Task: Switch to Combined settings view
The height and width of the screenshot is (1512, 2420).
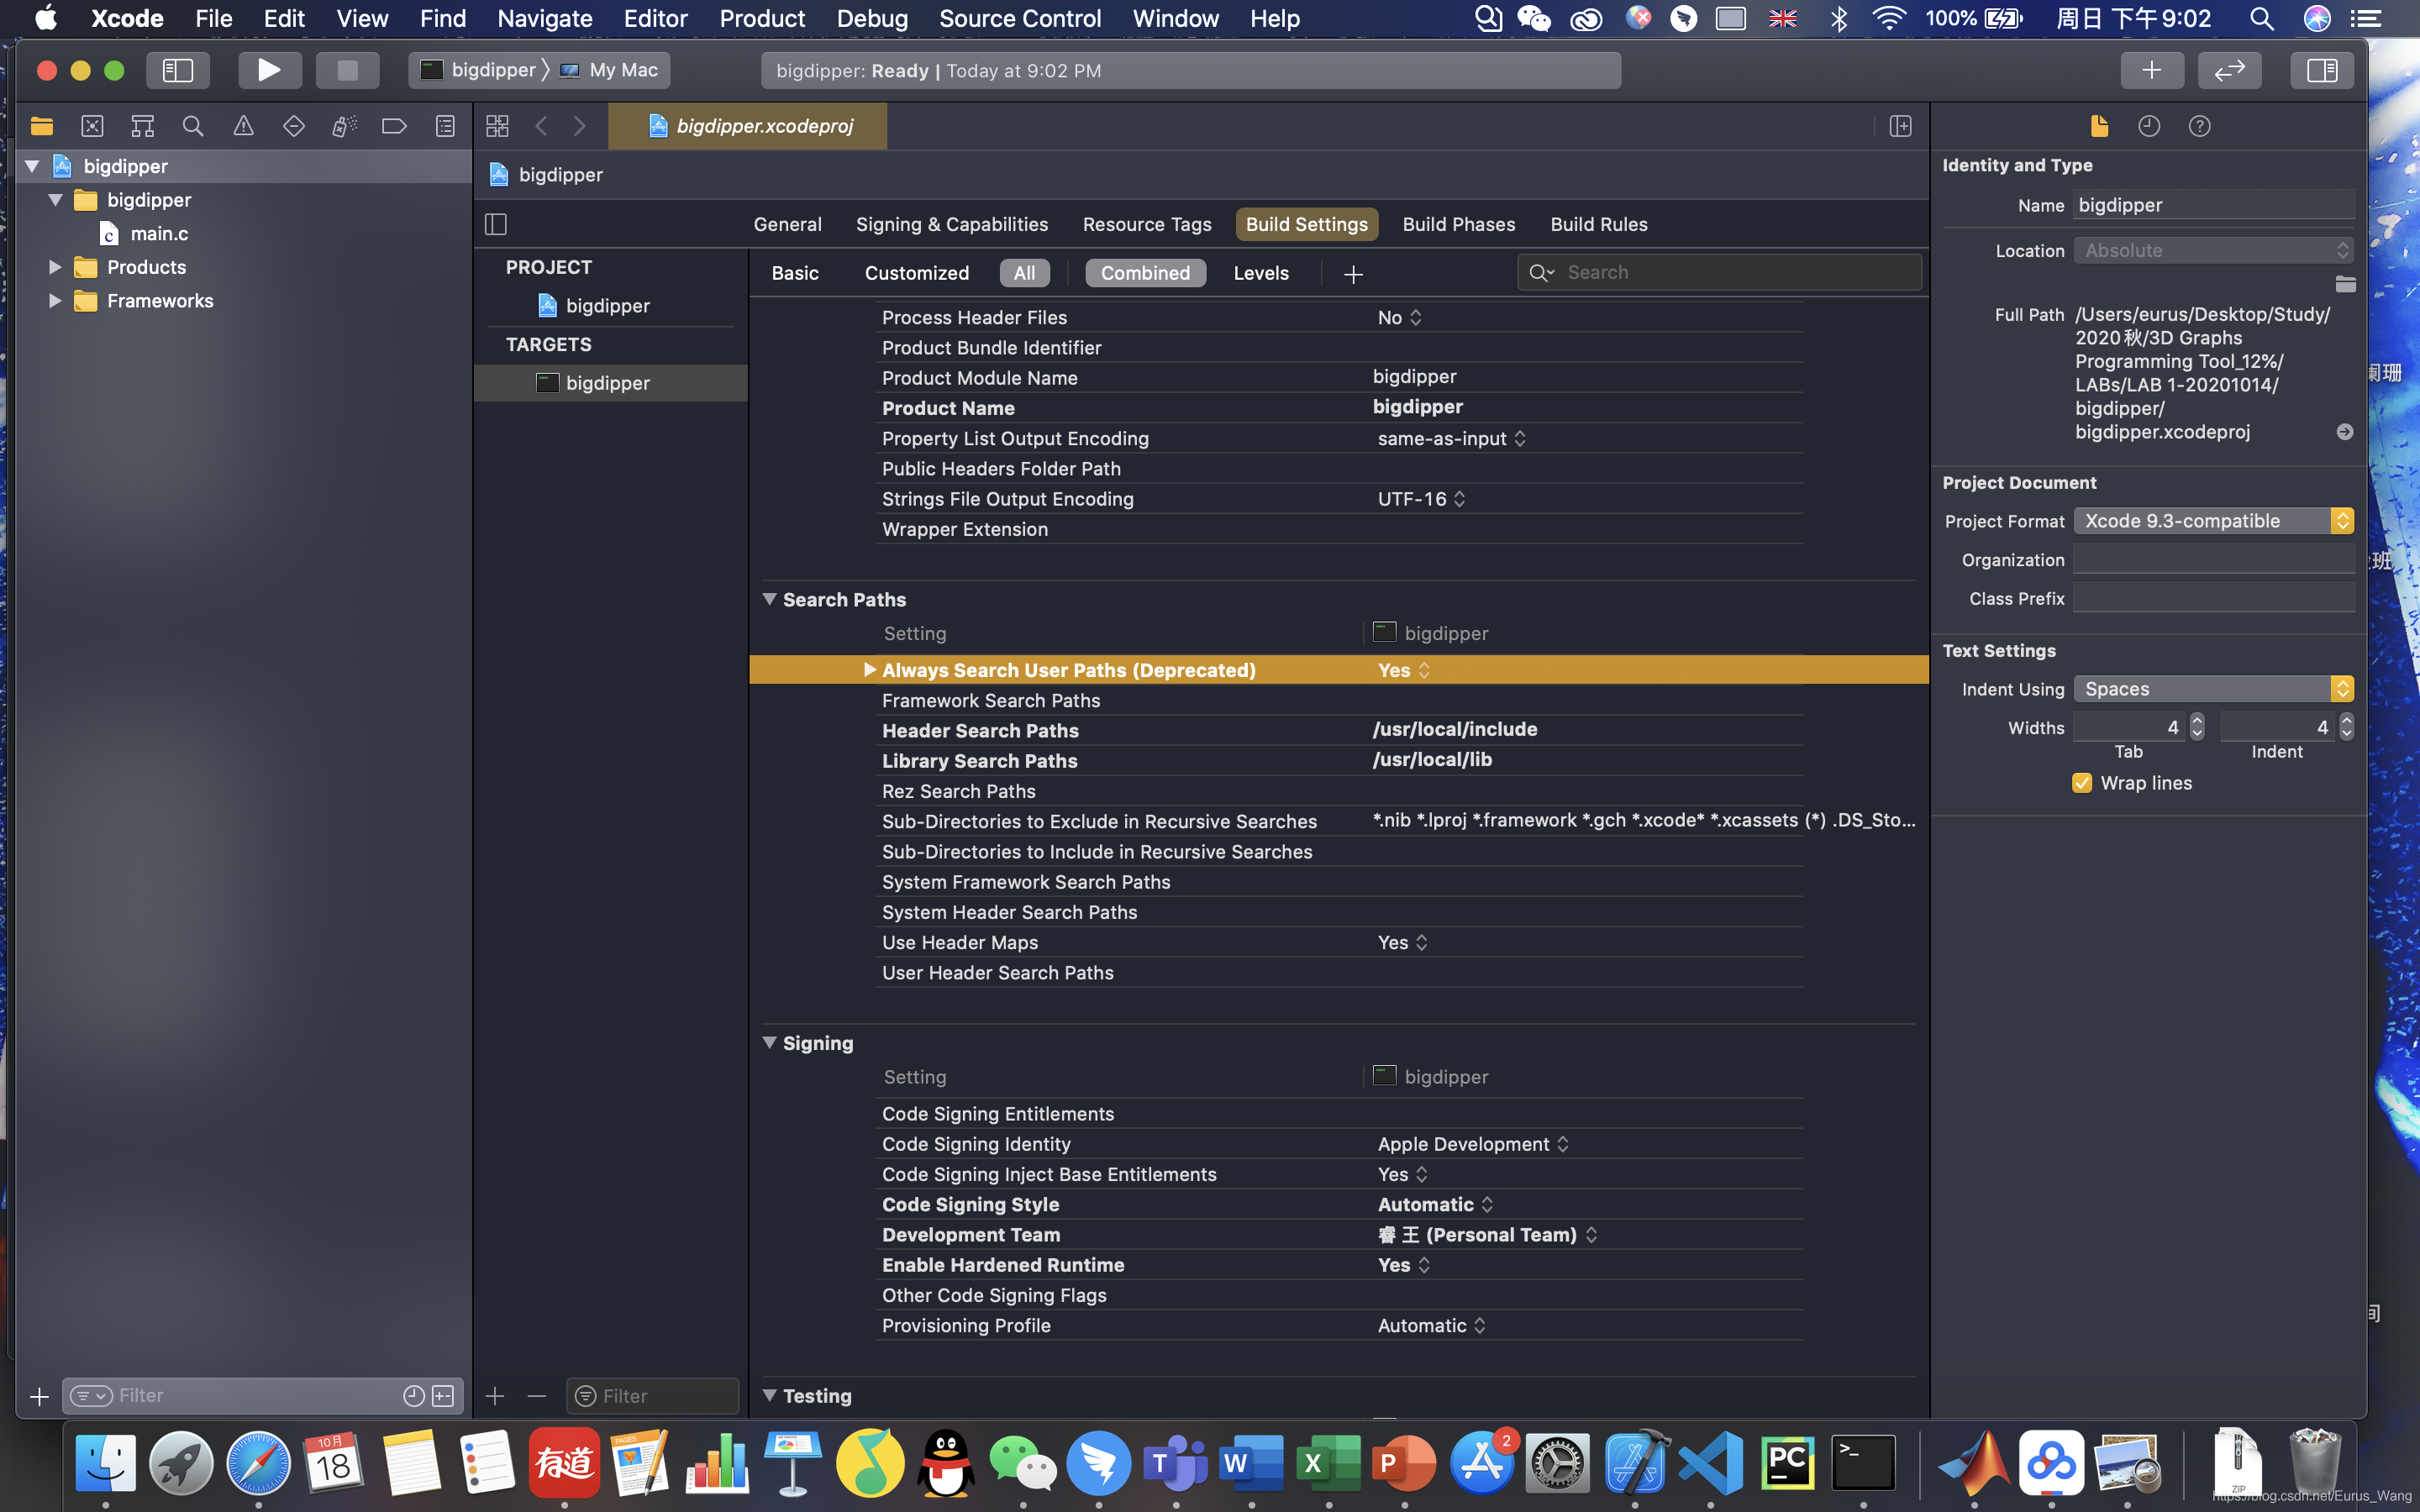Action: tap(1145, 273)
